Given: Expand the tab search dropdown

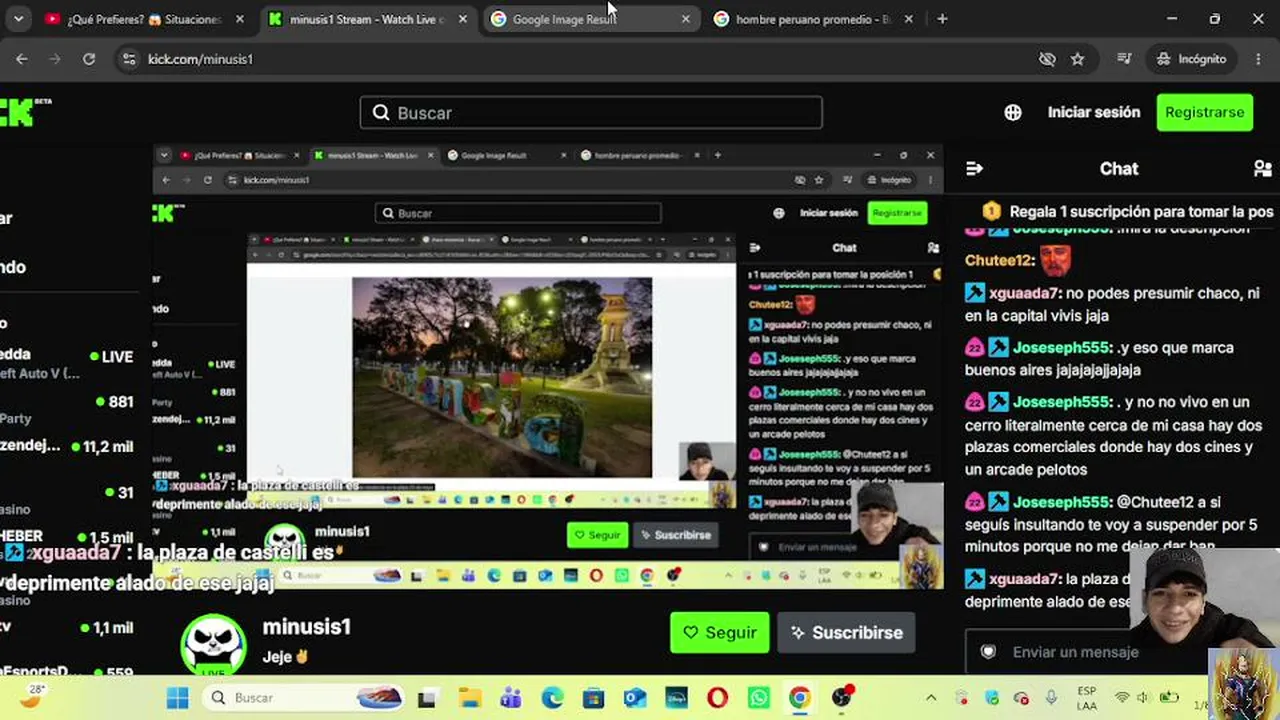Looking at the screenshot, I should (x=19, y=19).
